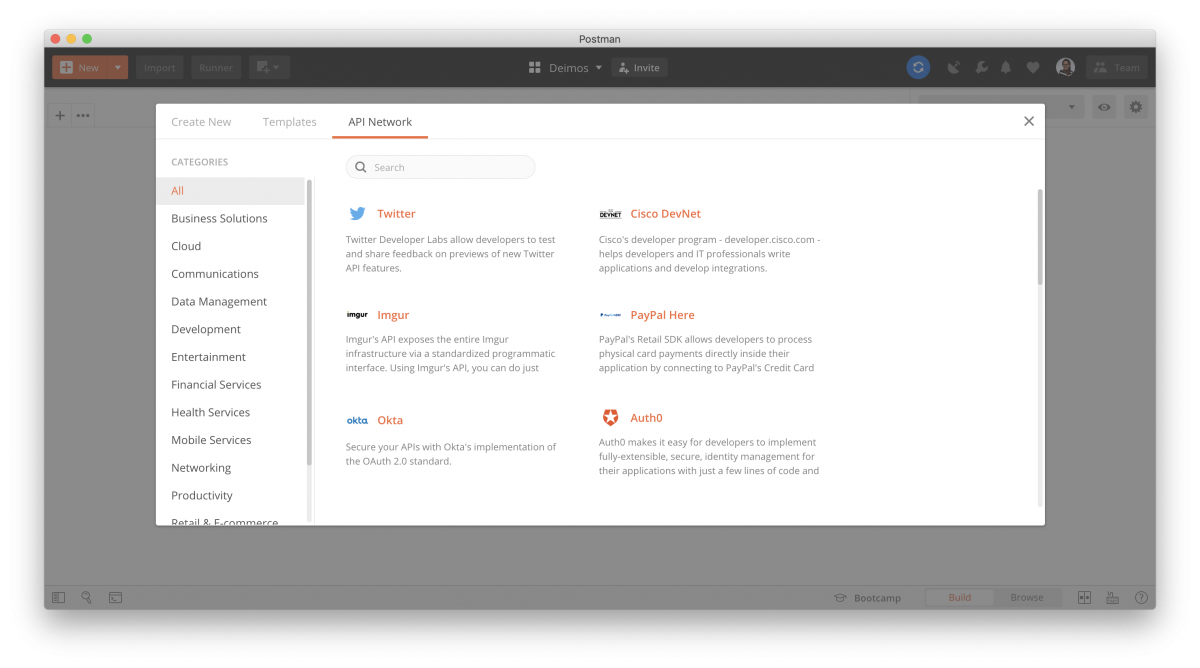Select the Cloud category
The width and height of the screenshot is (1200, 668).
point(231,246)
